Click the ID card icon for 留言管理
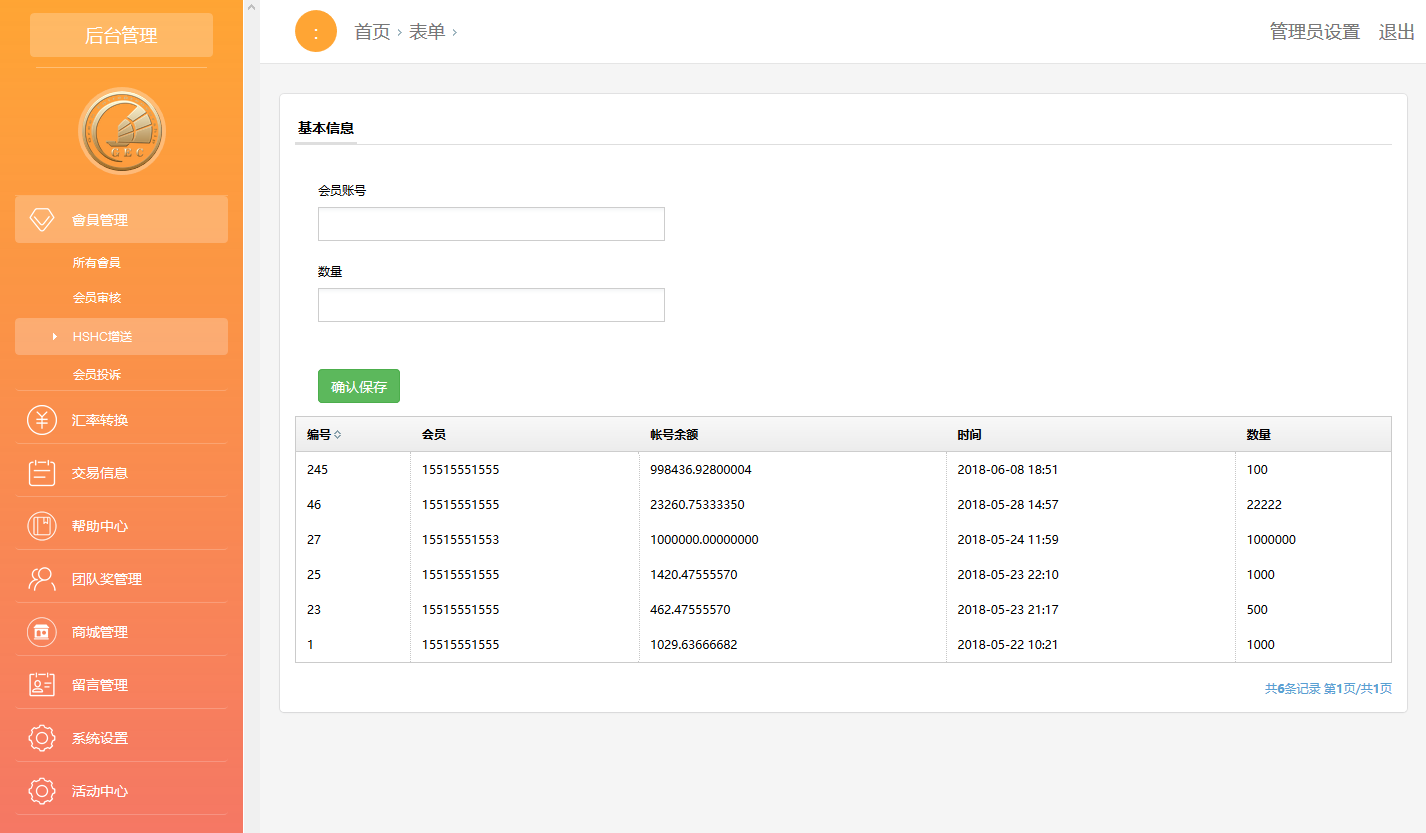Image resolution: width=1426 pixels, height=833 pixels. pos(42,685)
